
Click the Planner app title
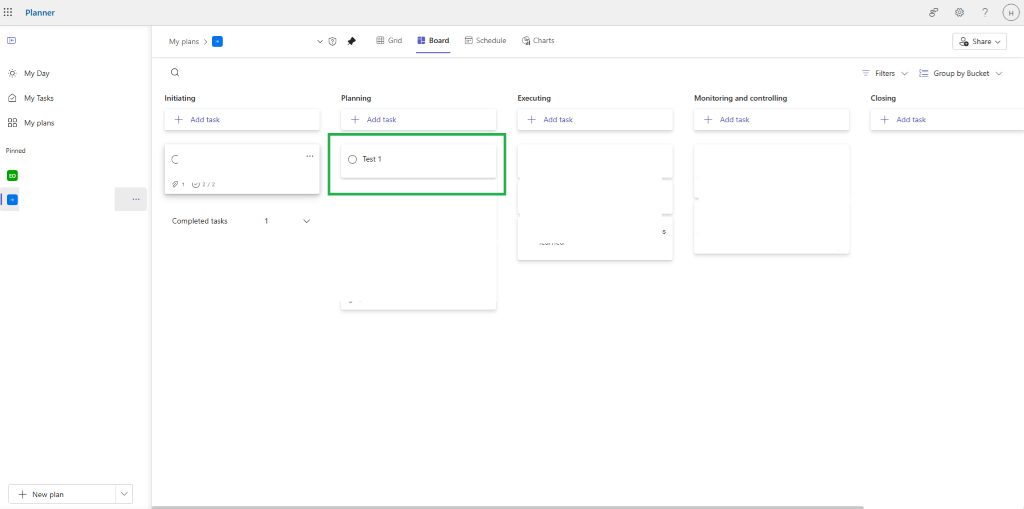tap(40, 12)
